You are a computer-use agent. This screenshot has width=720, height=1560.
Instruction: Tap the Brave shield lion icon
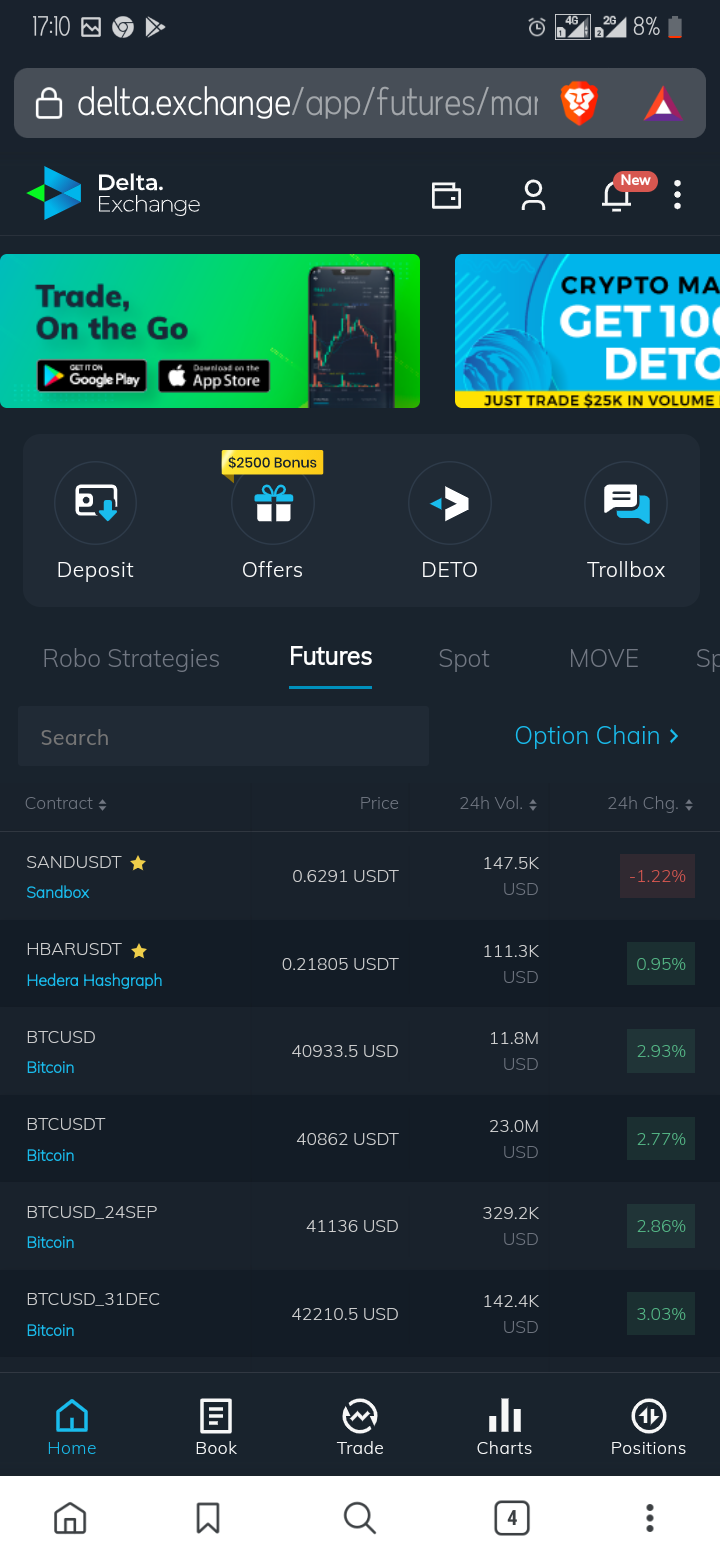(x=579, y=103)
